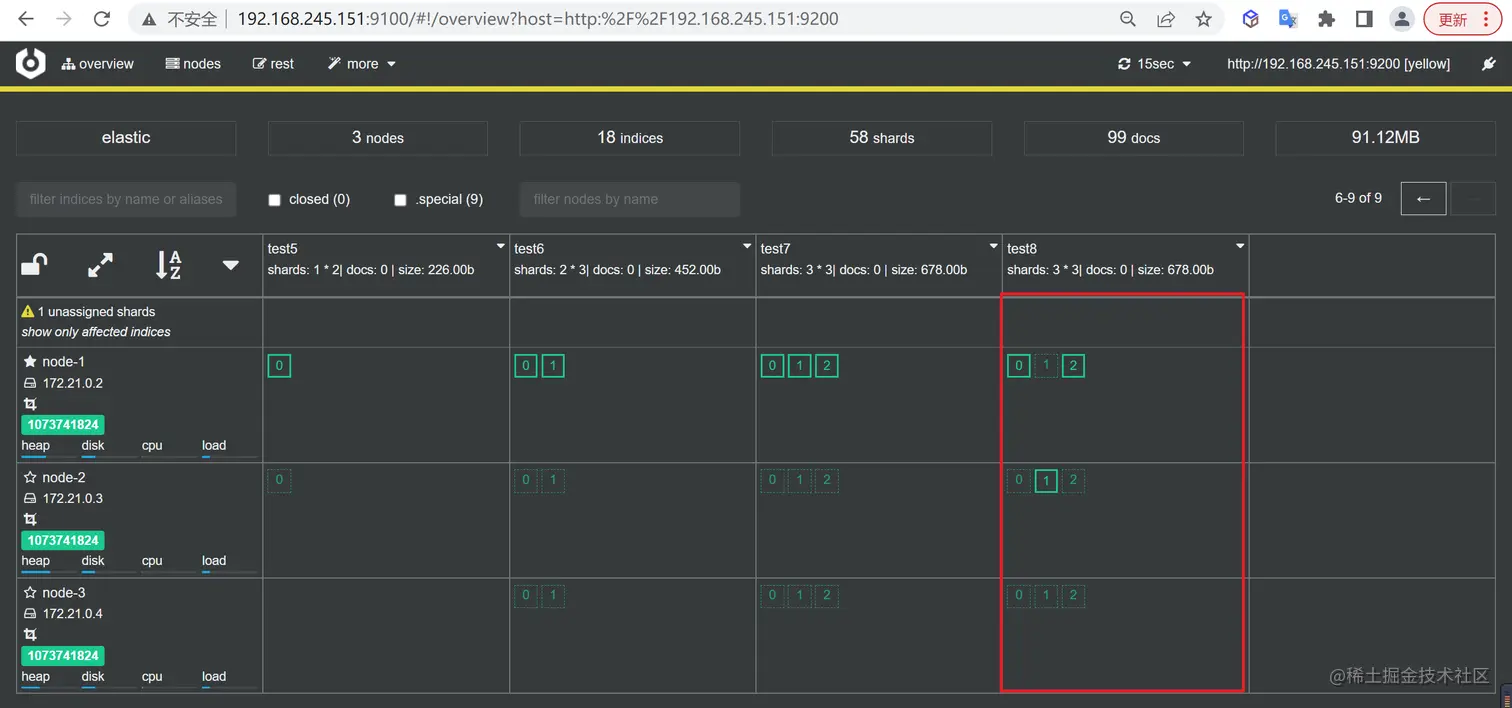Click the 18 indices summary box
This screenshot has height=708, width=1512.
click(630, 138)
